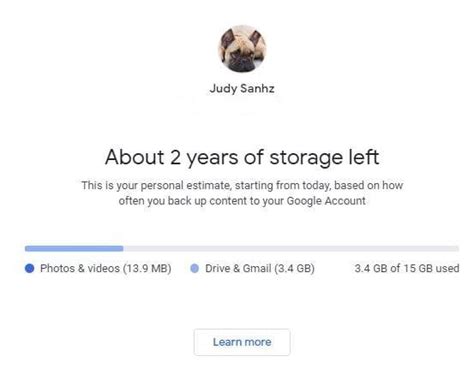Click the light blue Drive & Gmail dot
The width and height of the screenshot is (474, 368).
[195, 268]
